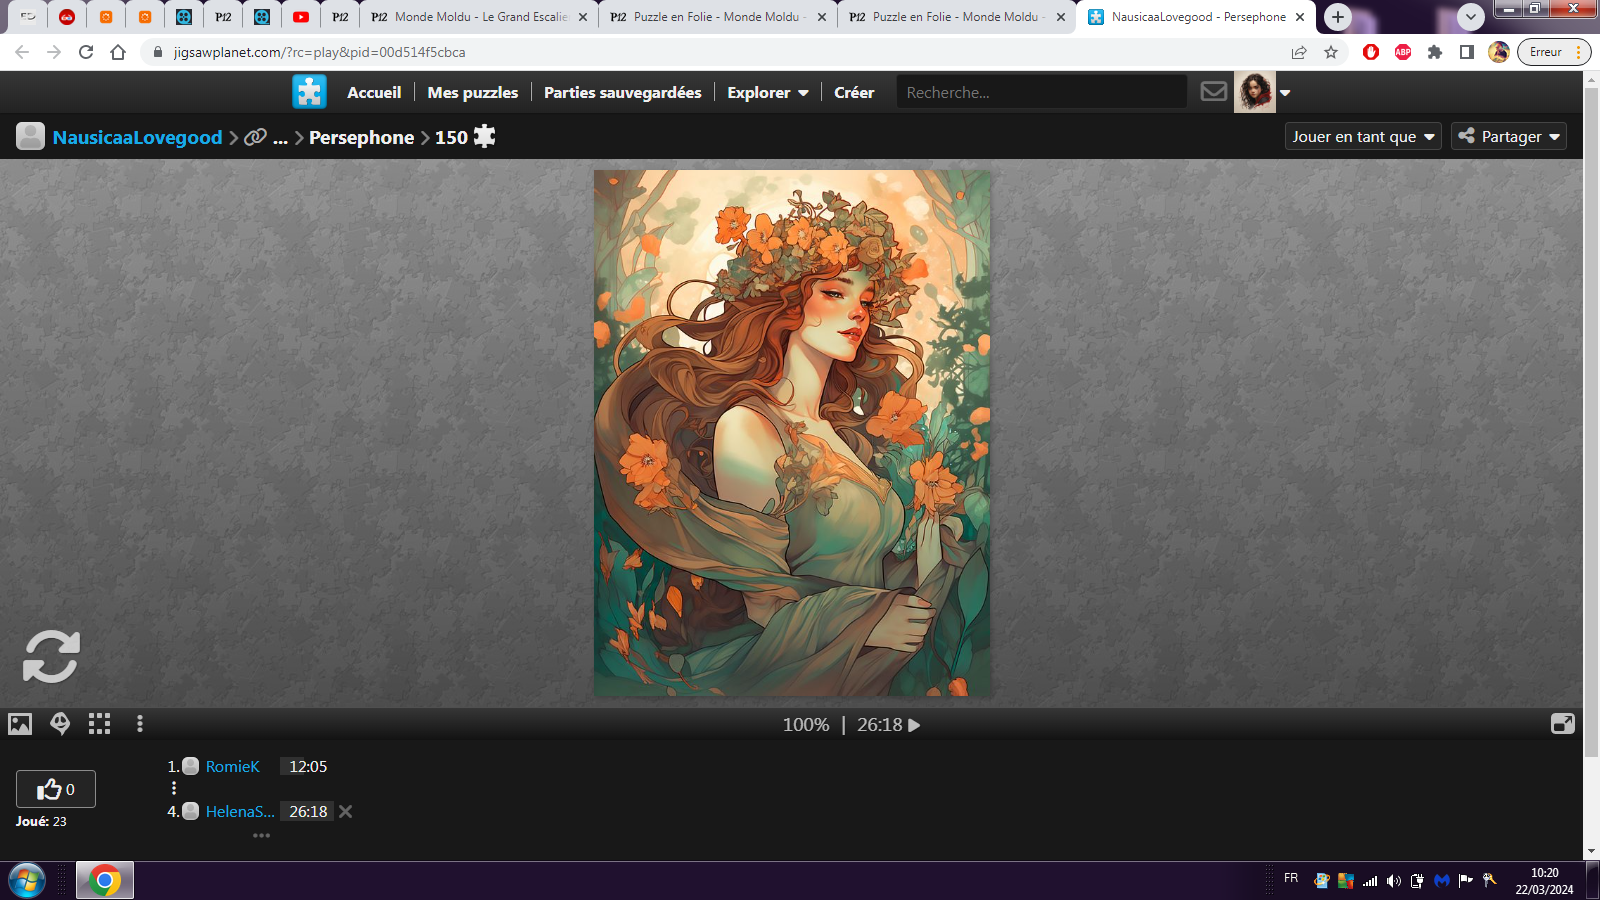Click the Chrome profile avatar
Image resolution: width=1600 pixels, height=900 pixels.
point(1498,52)
